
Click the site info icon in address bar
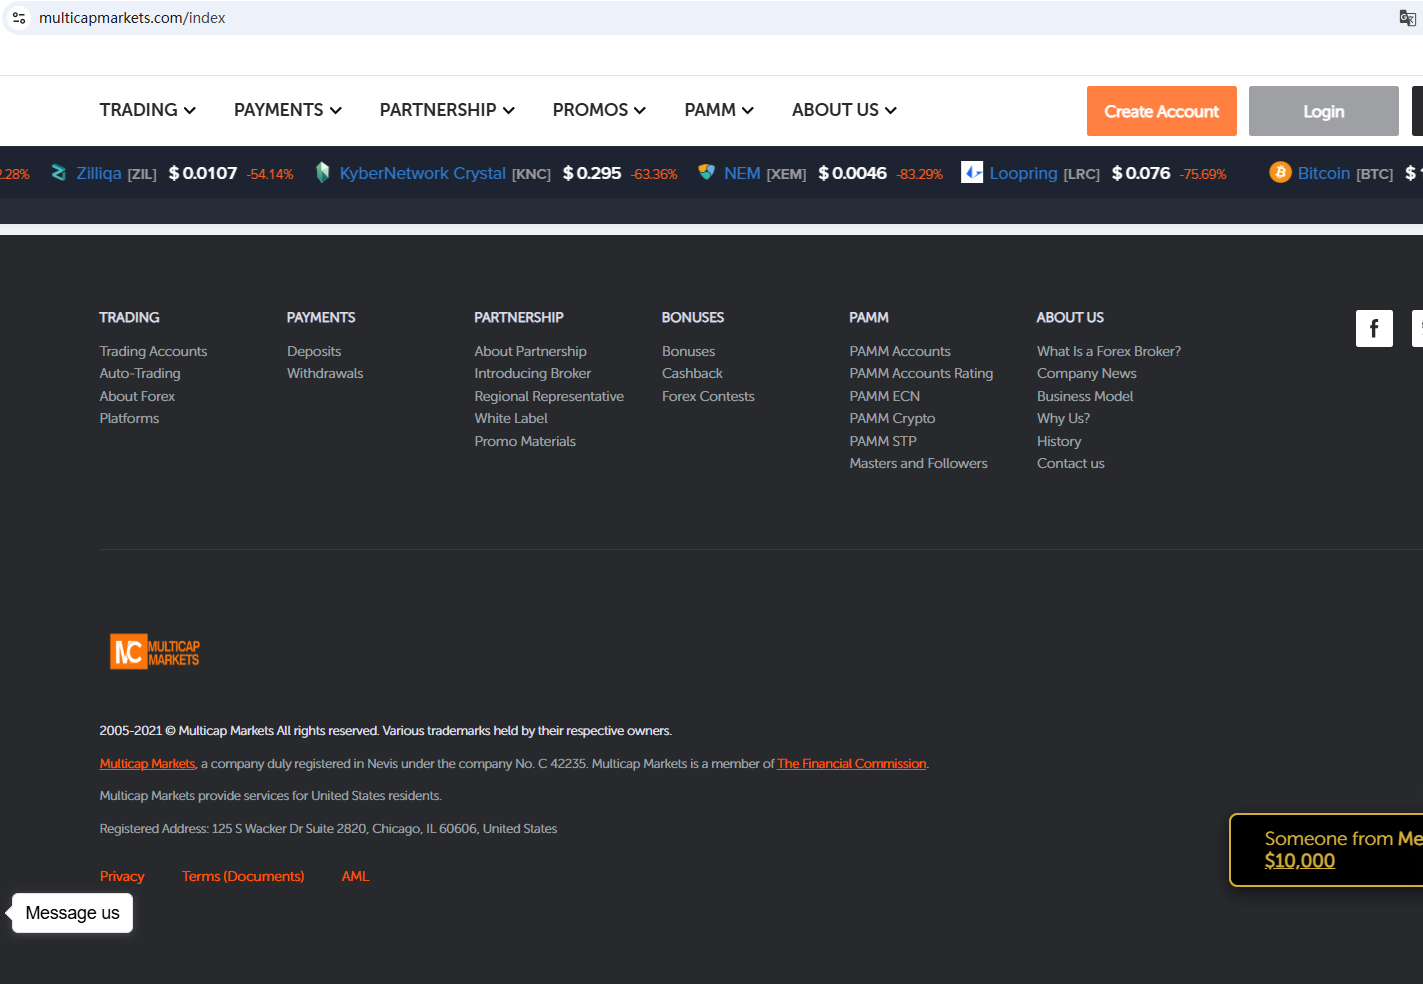[19, 18]
